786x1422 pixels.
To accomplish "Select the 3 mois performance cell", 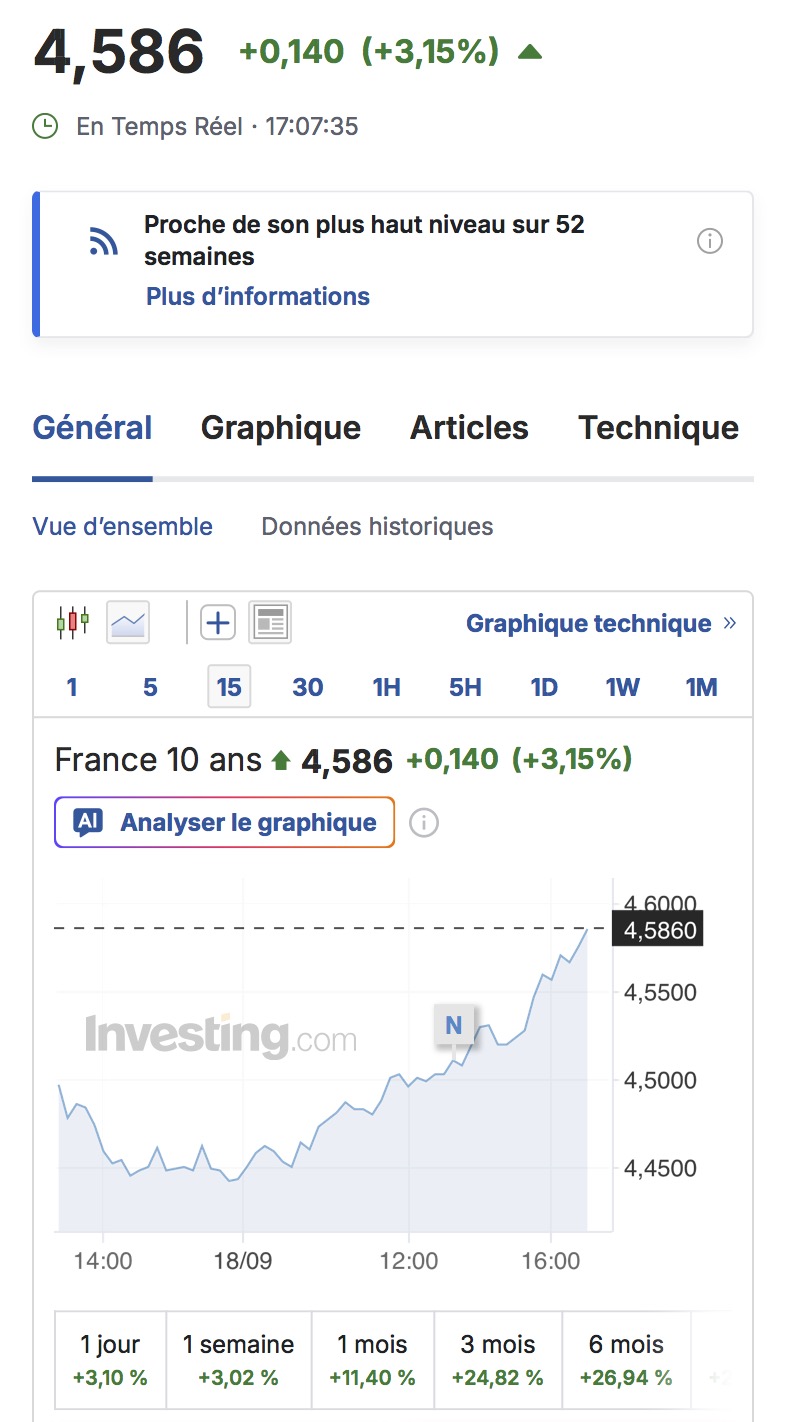I will (x=498, y=1361).
